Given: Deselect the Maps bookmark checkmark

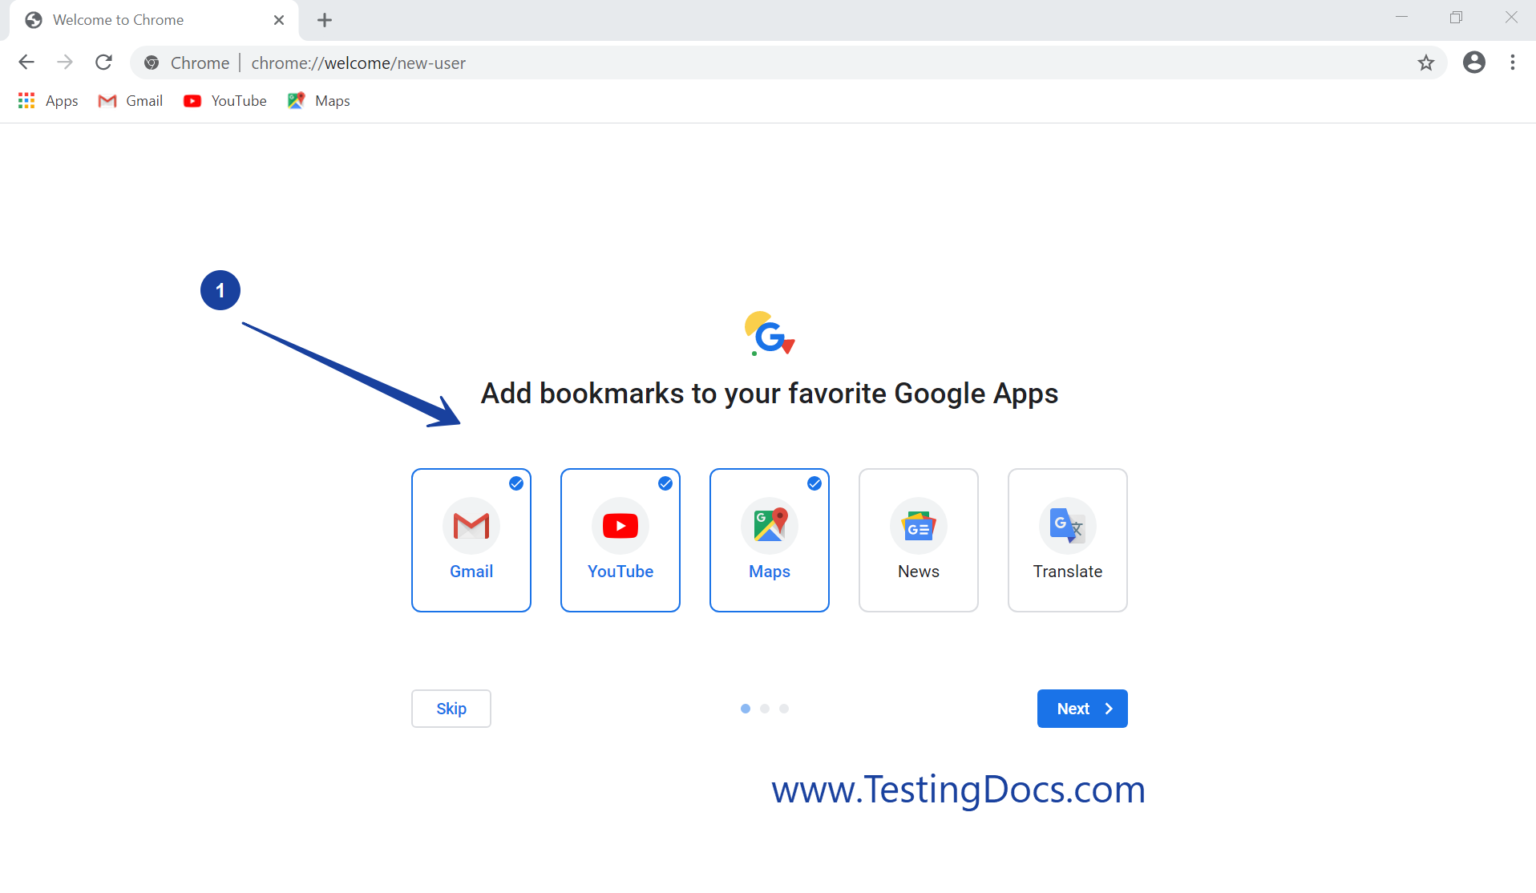Looking at the screenshot, I should tap(814, 483).
